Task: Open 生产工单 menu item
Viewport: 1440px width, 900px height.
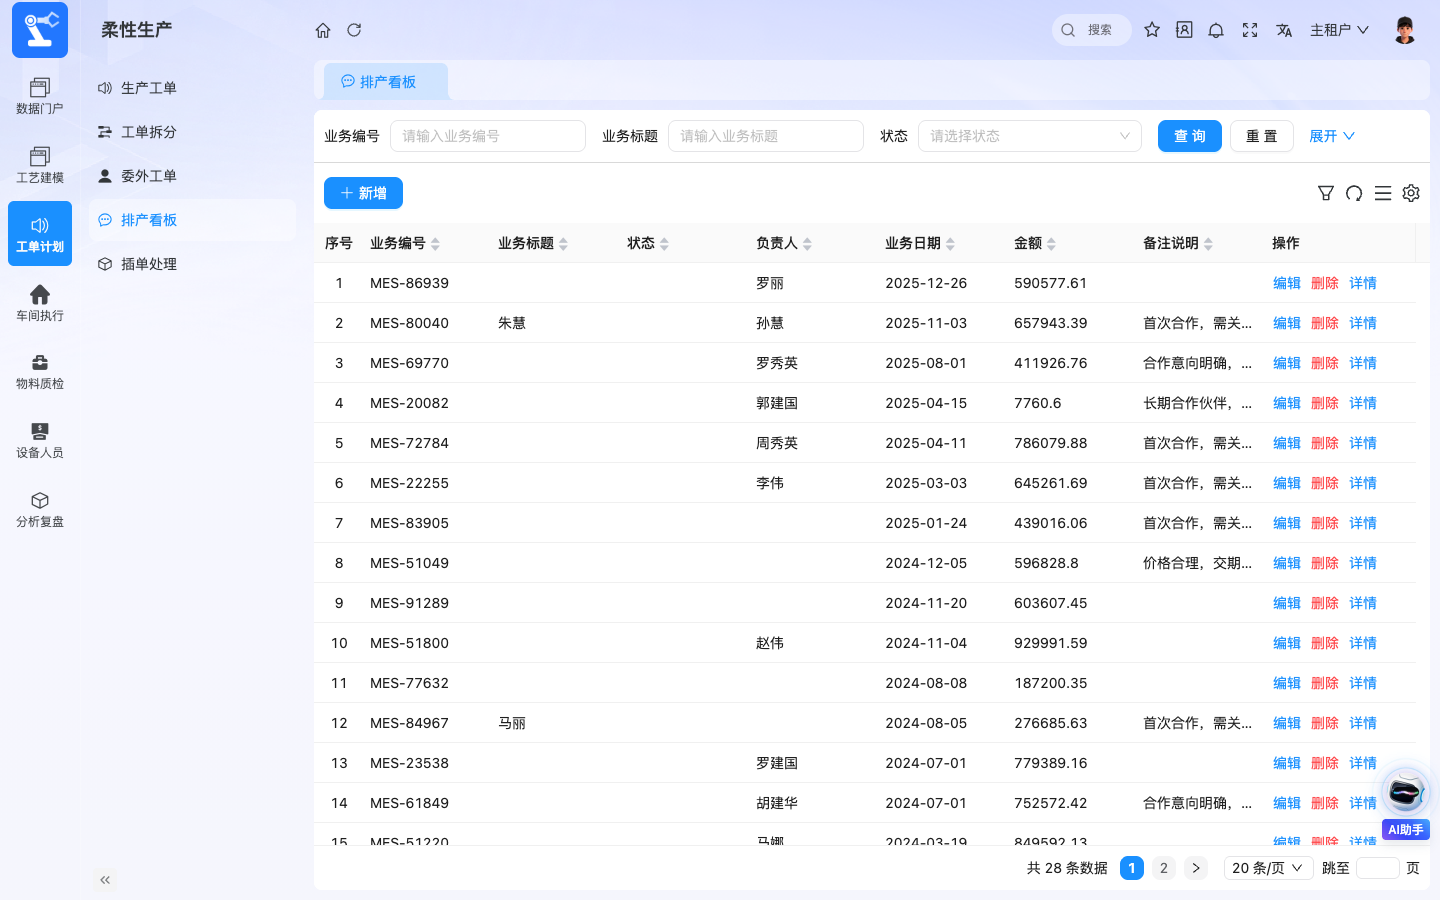Action: (x=192, y=88)
